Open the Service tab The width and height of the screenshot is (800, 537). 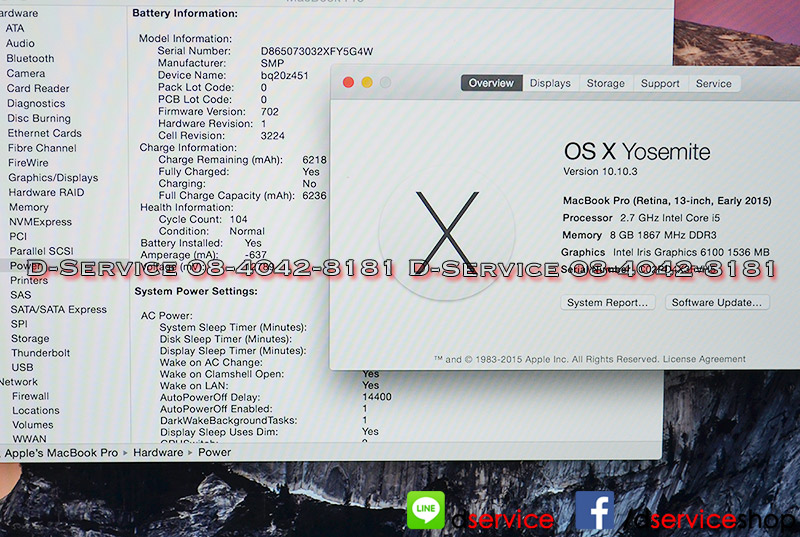point(713,83)
